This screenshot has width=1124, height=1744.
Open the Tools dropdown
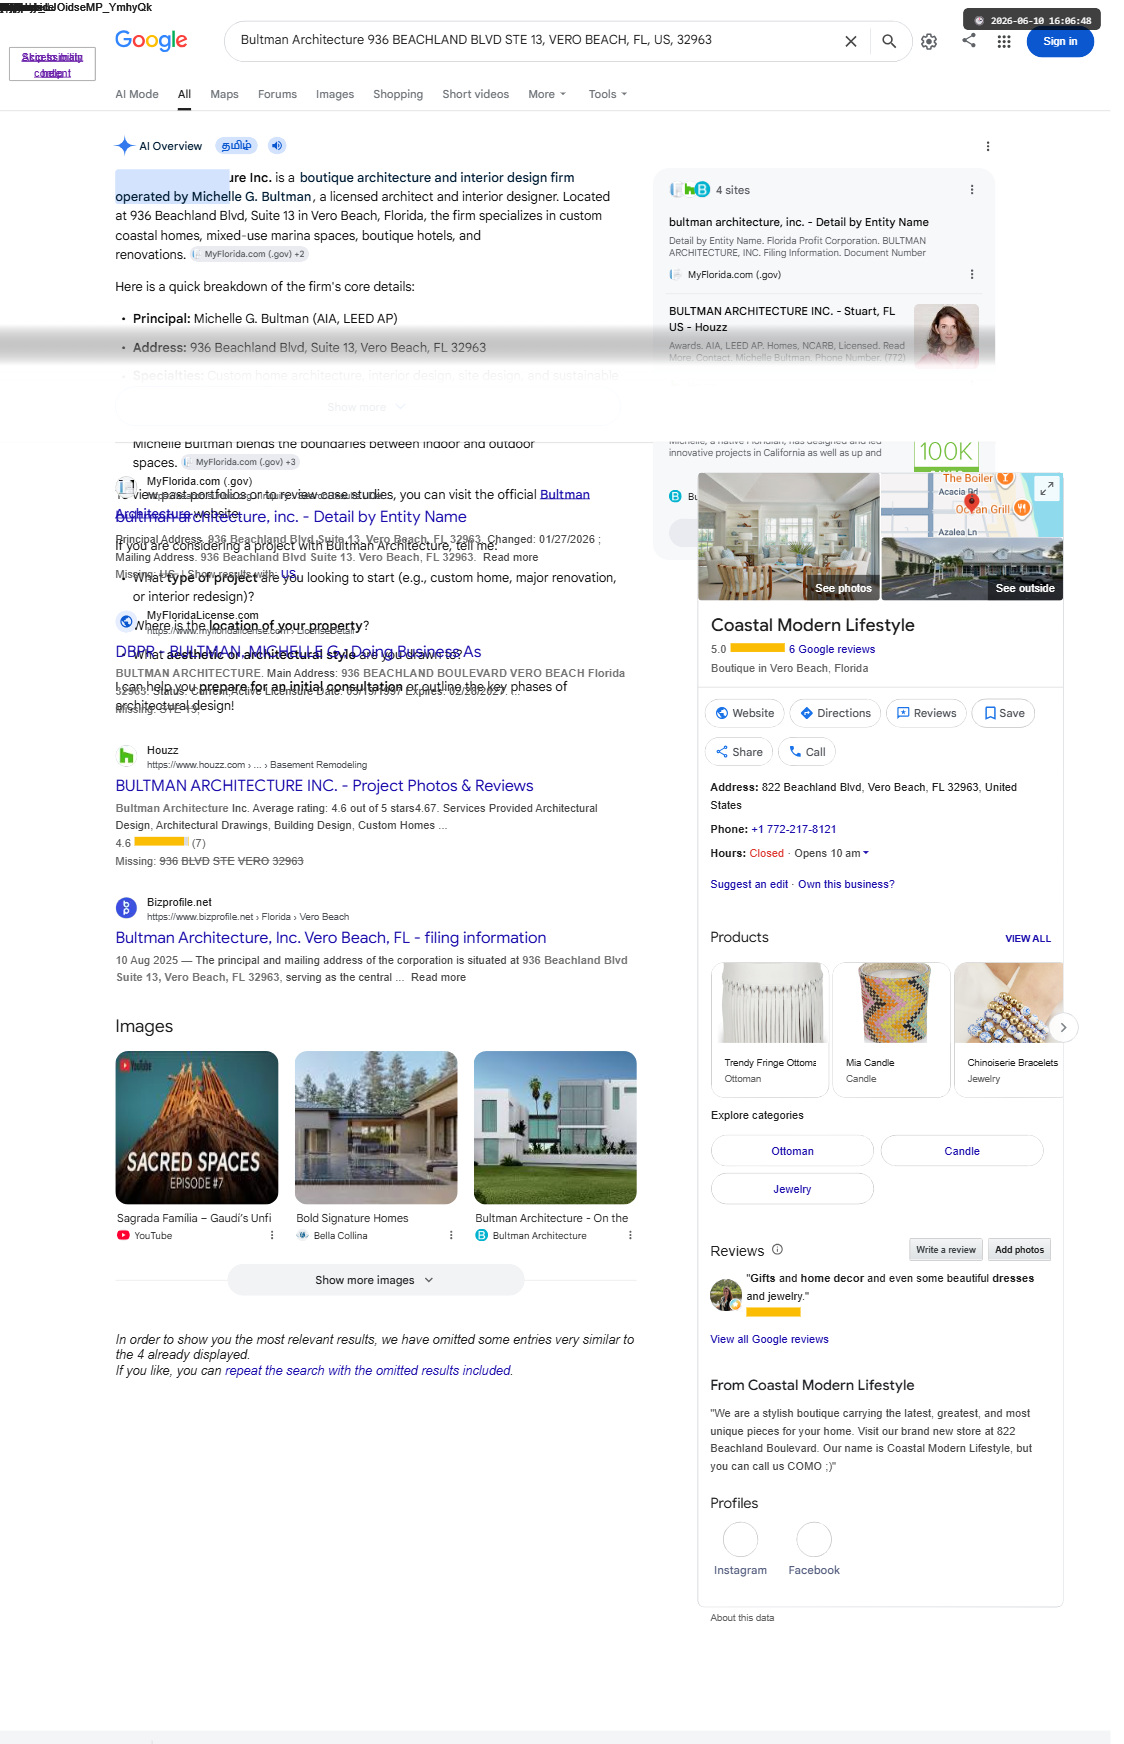tap(608, 94)
